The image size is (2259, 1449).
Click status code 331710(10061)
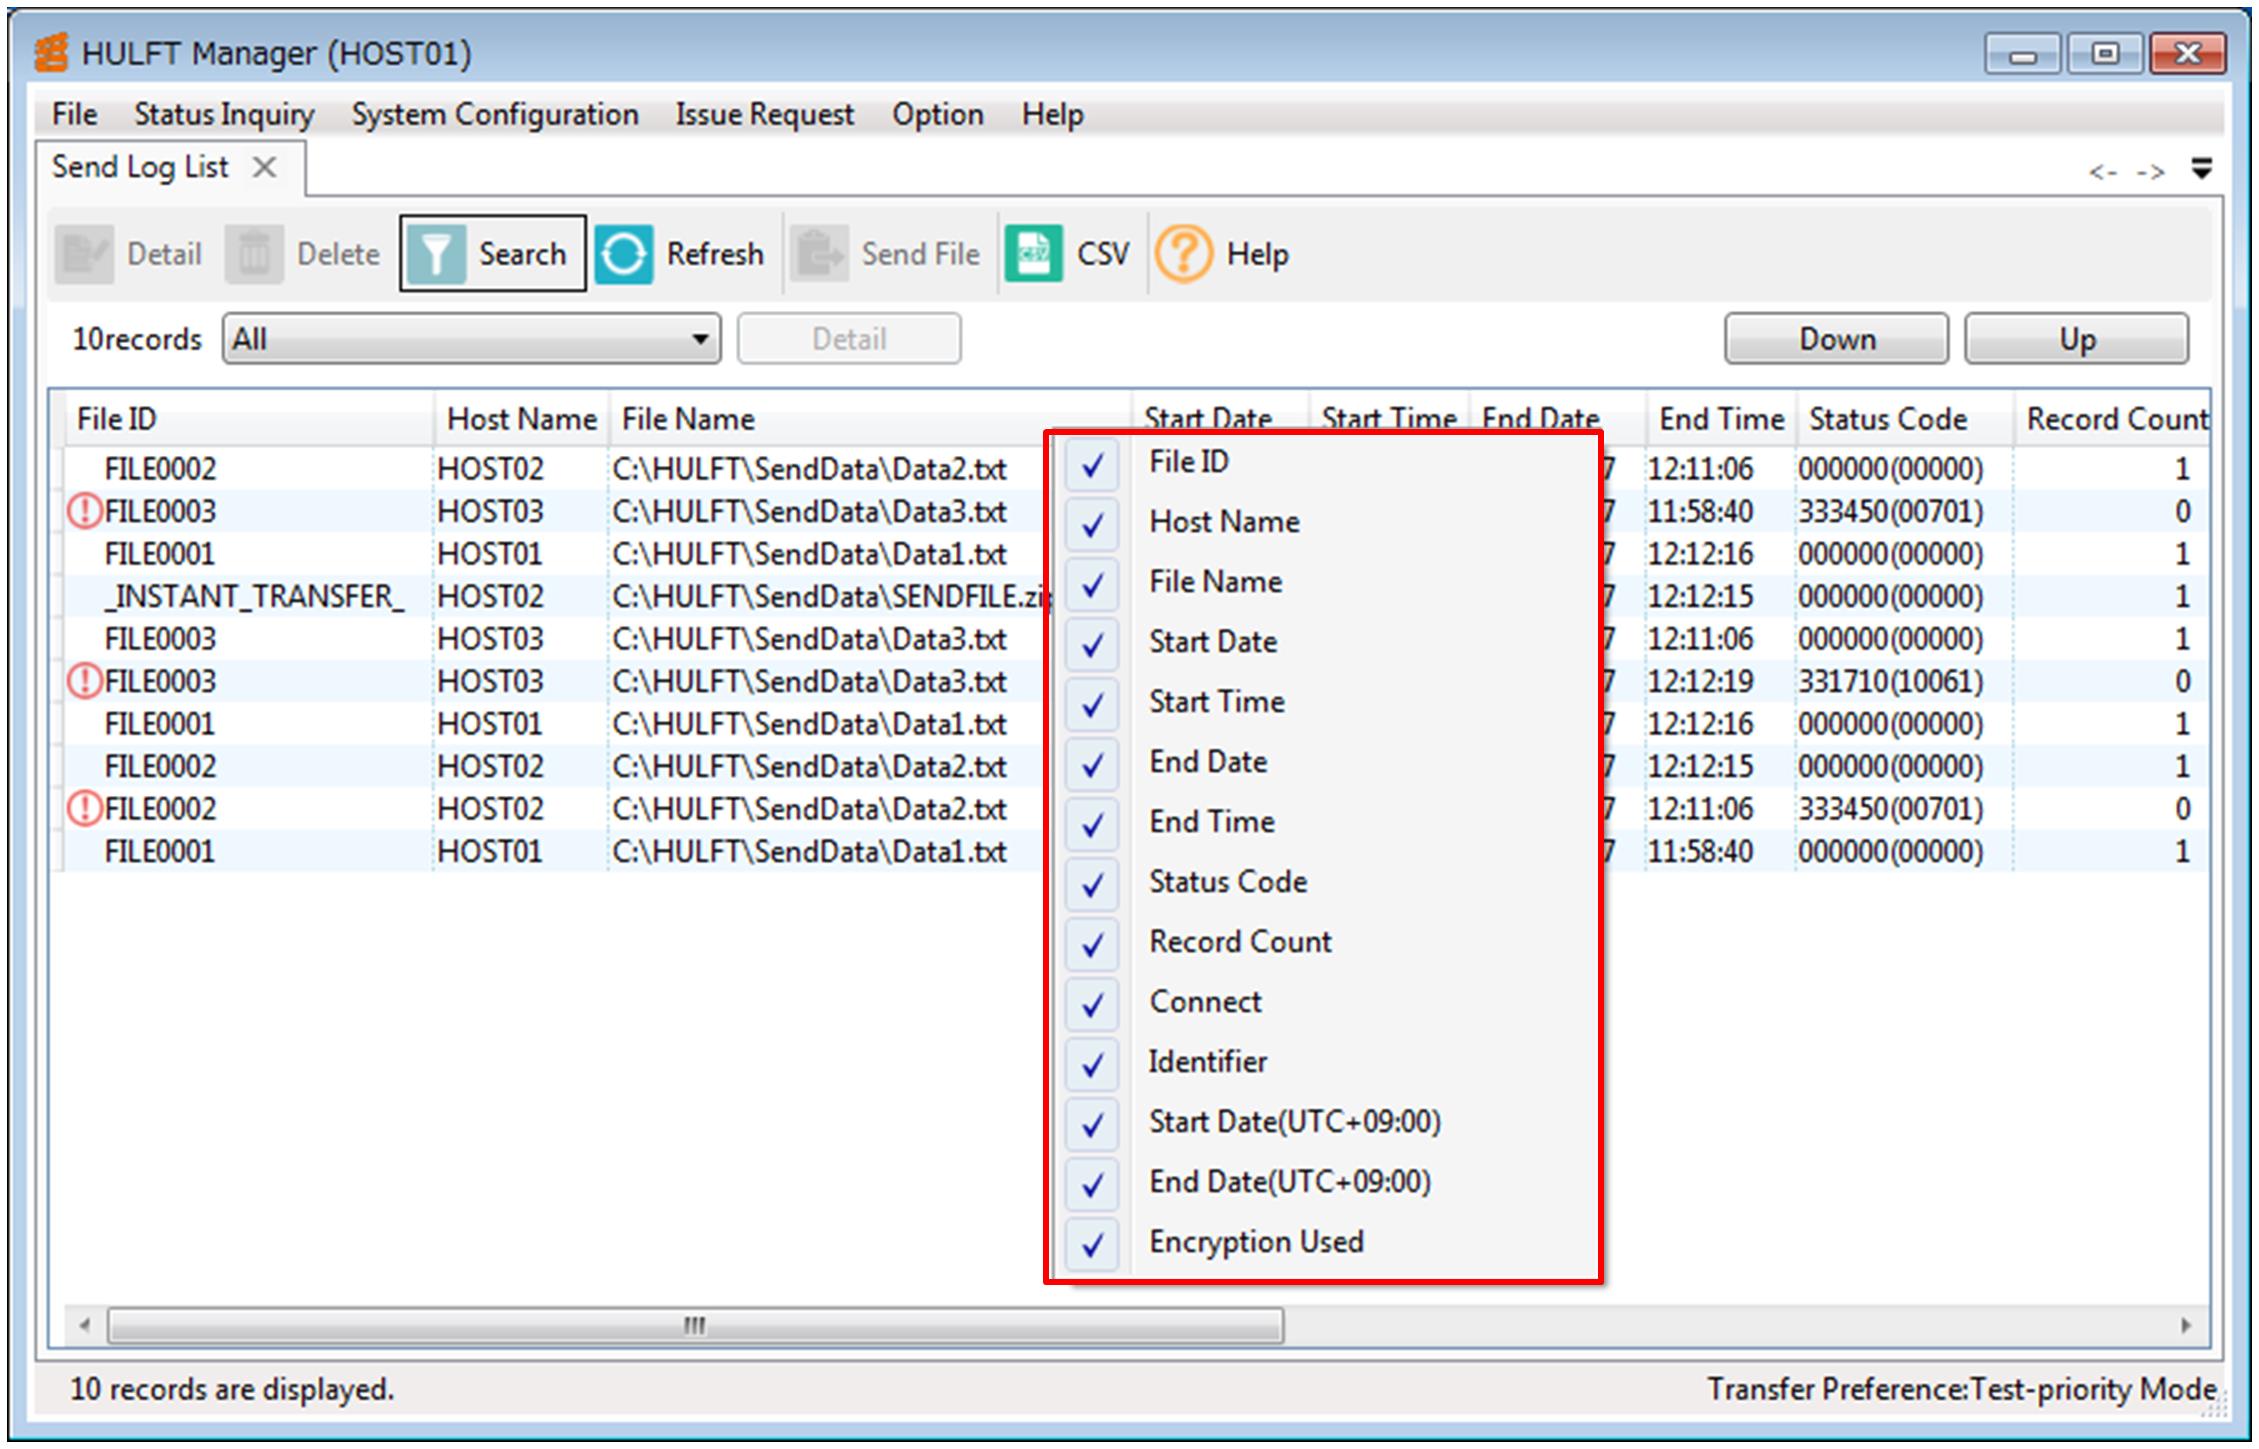point(1890,681)
